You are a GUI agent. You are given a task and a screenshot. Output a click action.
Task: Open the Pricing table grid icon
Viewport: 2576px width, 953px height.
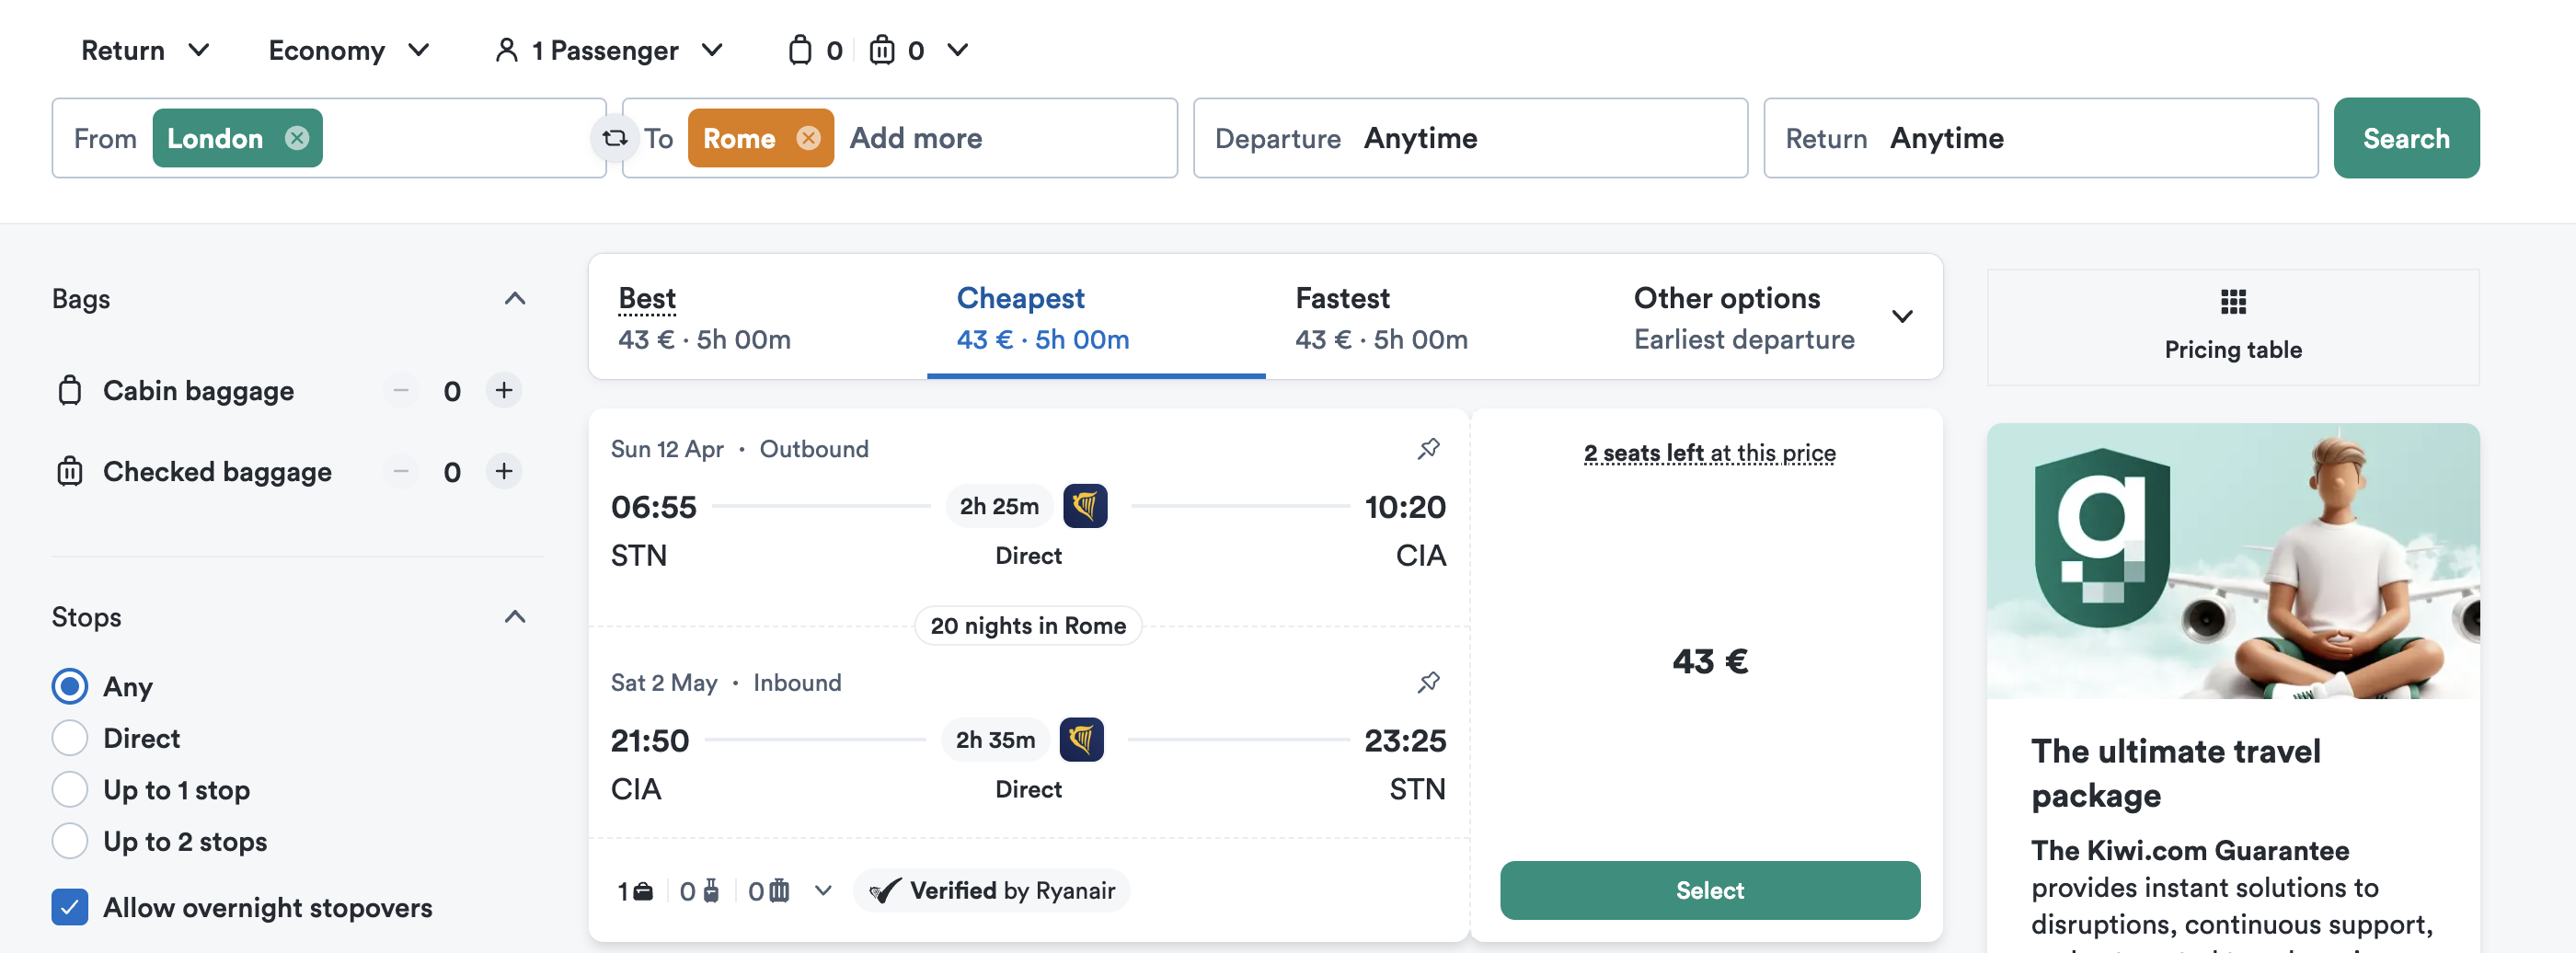click(2232, 301)
